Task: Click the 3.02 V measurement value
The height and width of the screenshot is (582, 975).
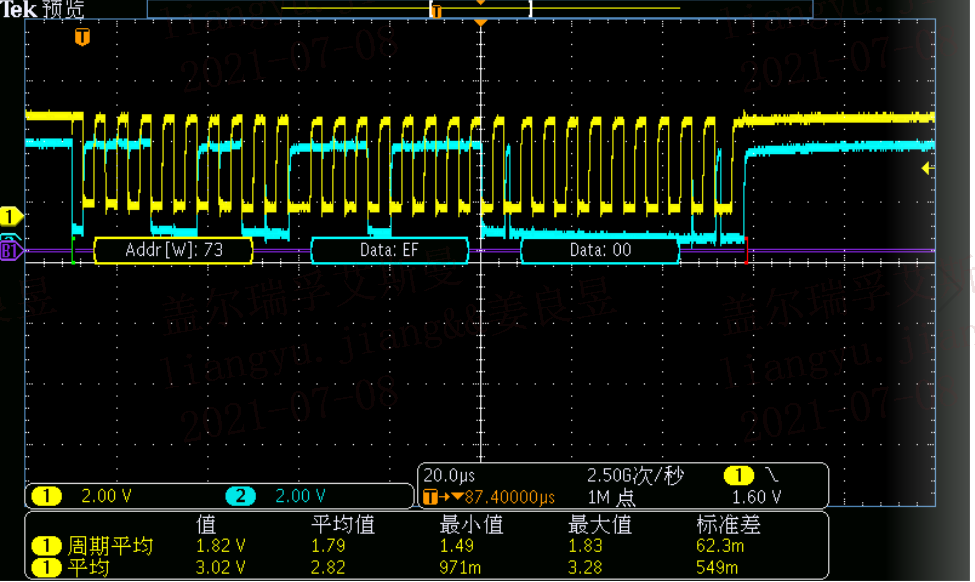Action: click(x=220, y=568)
